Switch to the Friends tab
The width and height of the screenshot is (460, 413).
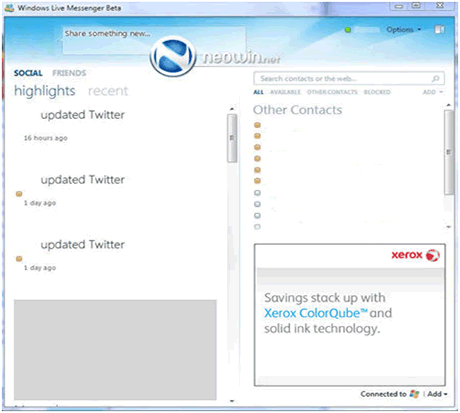tap(69, 73)
